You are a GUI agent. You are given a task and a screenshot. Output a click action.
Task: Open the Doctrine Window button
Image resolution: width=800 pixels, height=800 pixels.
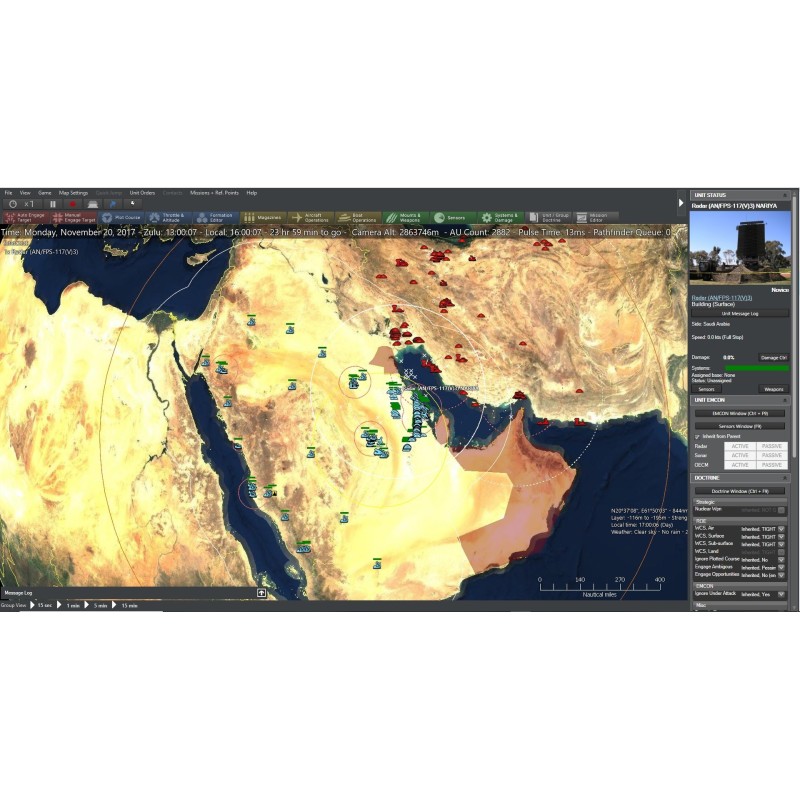[740, 491]
